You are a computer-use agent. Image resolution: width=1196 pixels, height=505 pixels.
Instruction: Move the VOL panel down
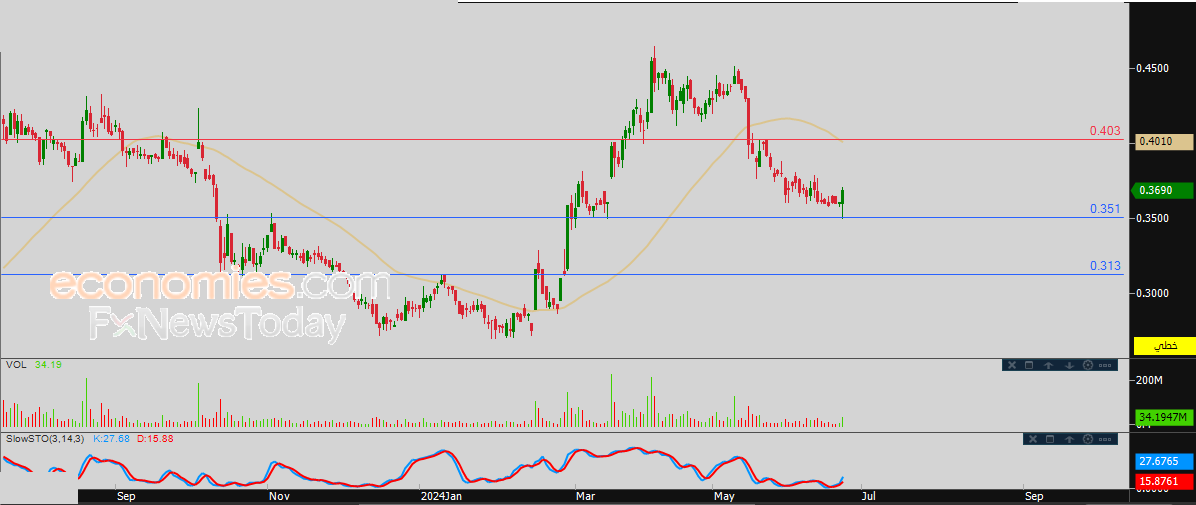tap(1068, 366)
